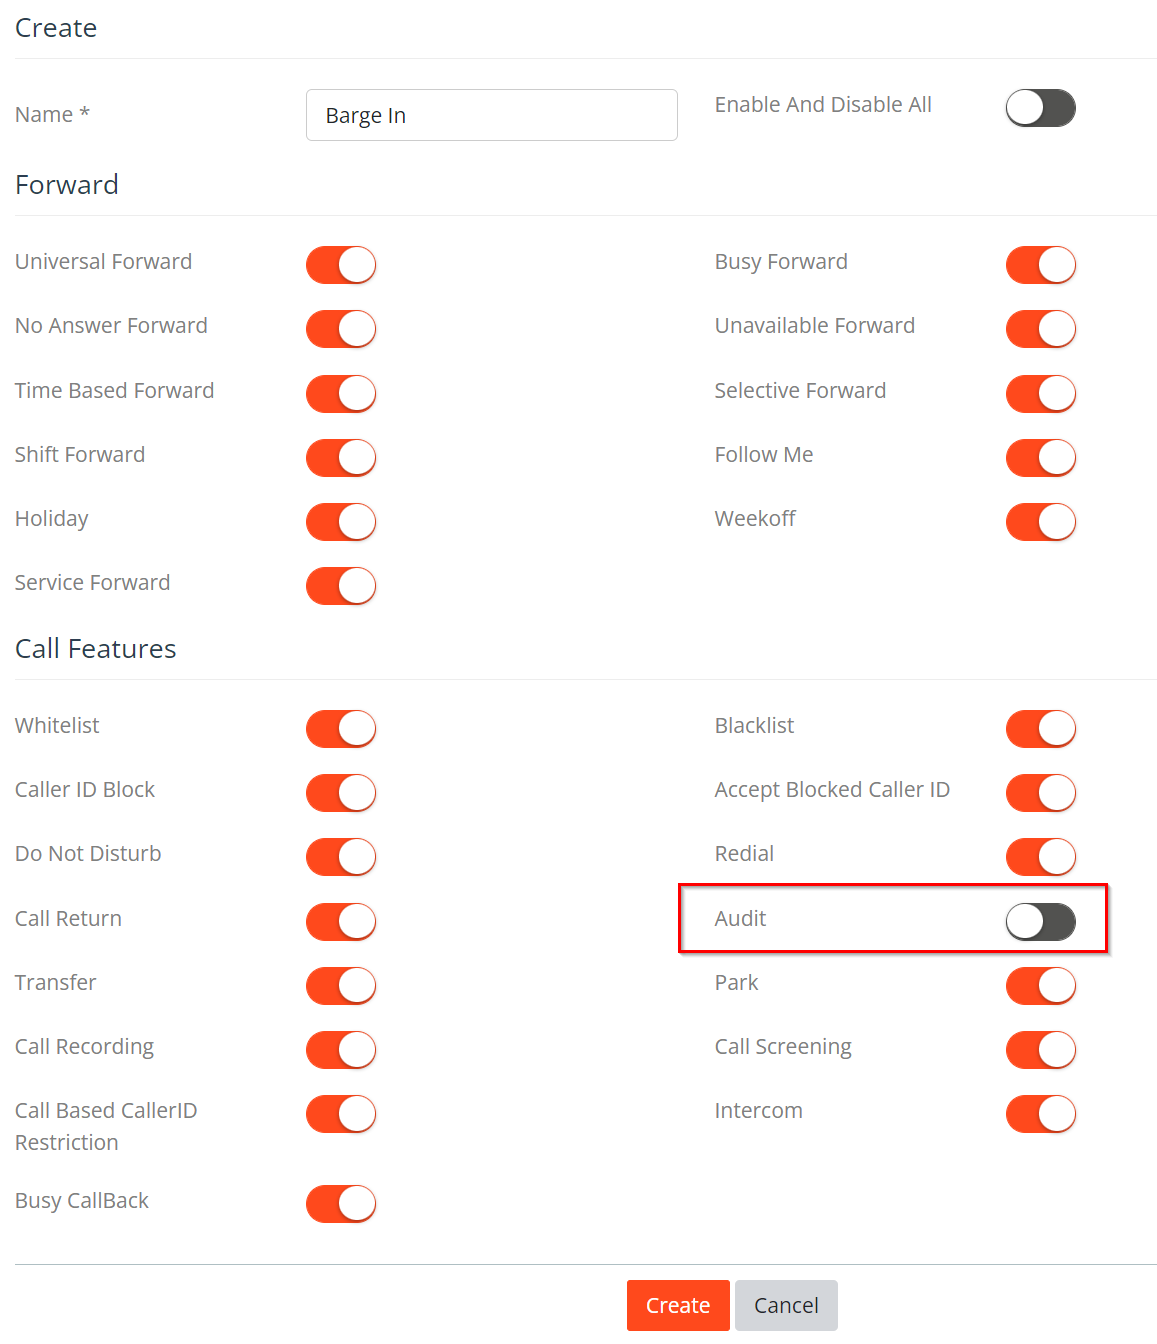This screenshot has height=1344, width=1157.
Task: Turn off the Park toggle
Action: 1040,986
